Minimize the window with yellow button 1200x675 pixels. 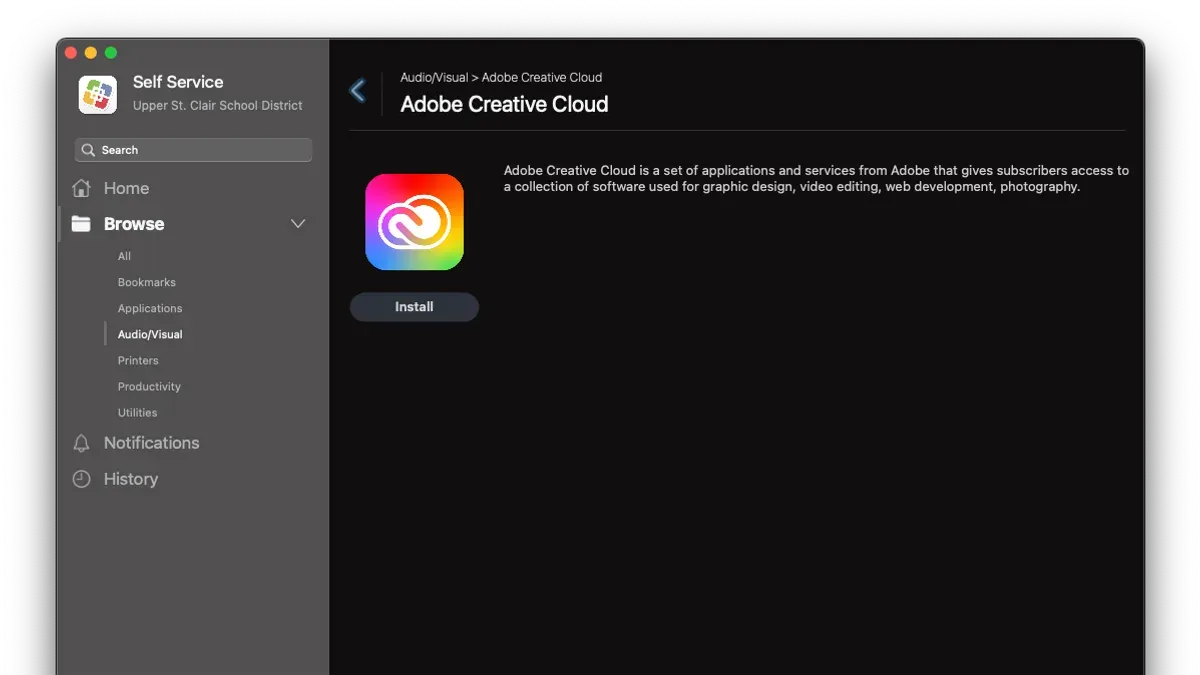point(91,53)
